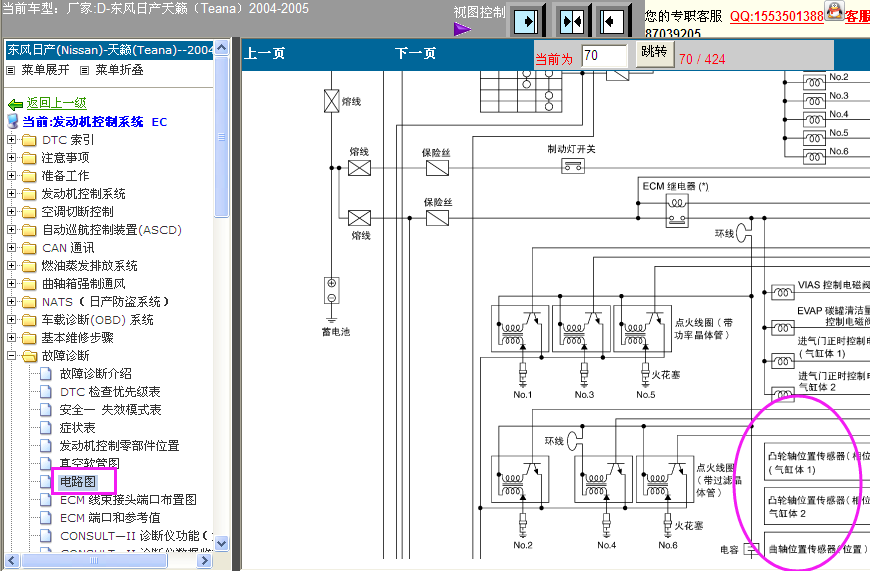Viewport: 870px width, 571px height.
Task: Expand the 注意事项 tree node
Action: tap(11, 158)
